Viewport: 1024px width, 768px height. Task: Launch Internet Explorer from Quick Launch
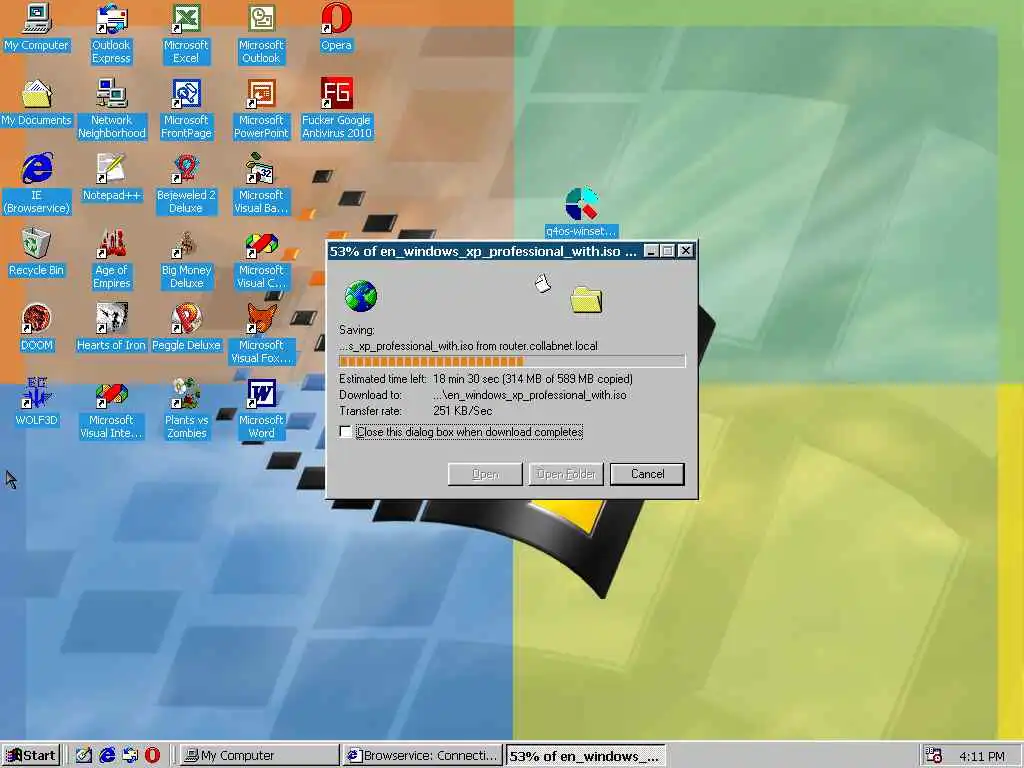(107, 756)
